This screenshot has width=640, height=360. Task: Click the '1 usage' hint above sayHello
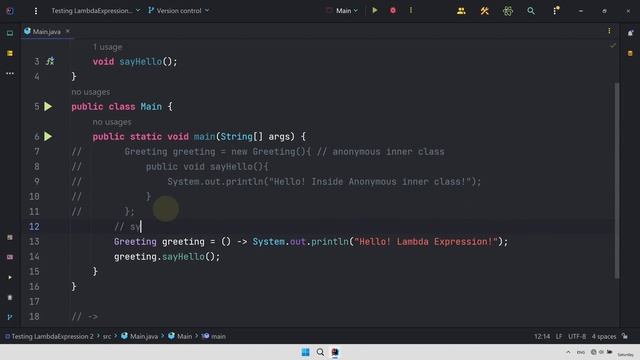click(107, 47)
